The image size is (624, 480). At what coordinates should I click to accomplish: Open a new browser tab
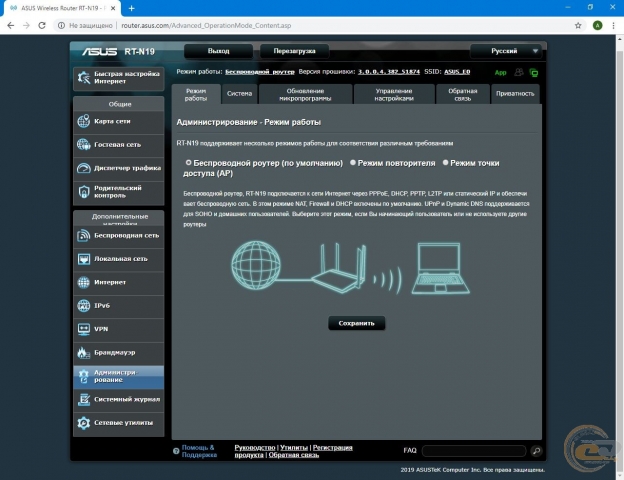click(131, 8)
